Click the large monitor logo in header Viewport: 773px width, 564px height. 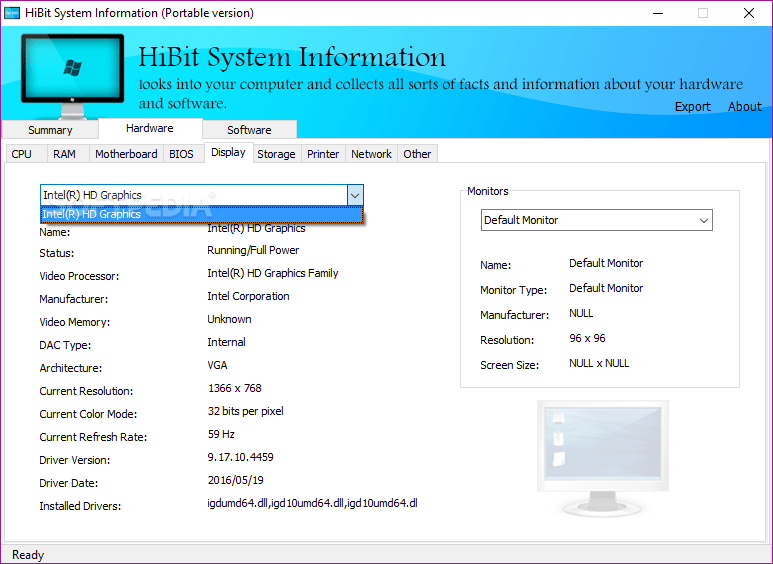tap(72, 75)
